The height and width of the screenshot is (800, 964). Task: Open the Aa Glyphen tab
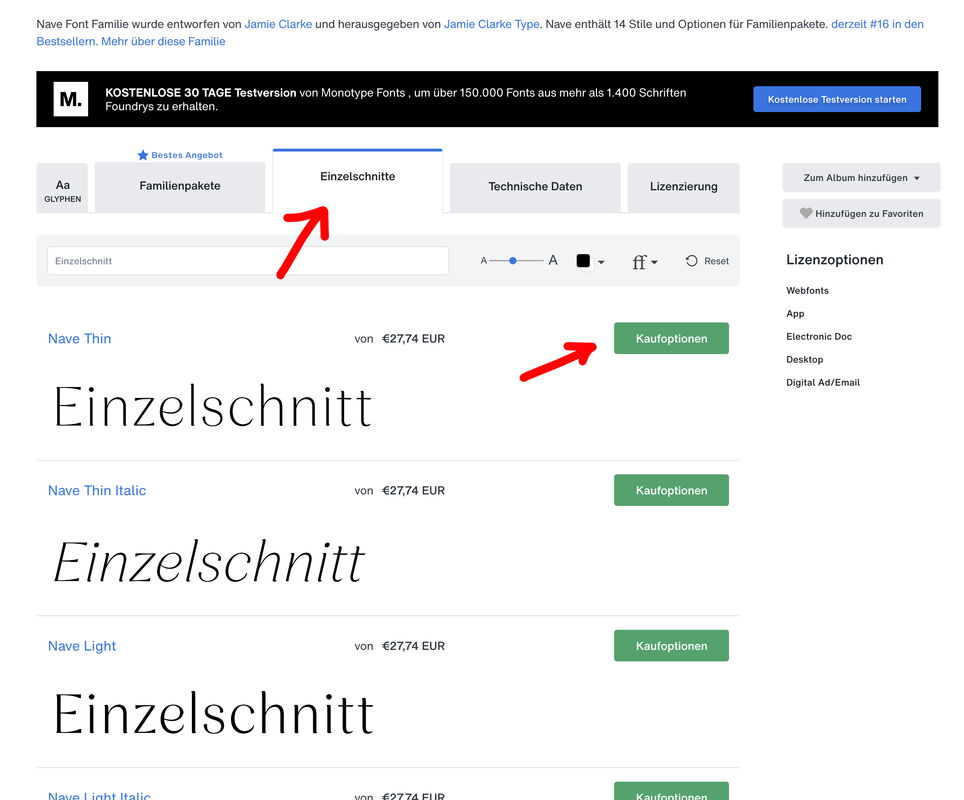(x=62, y=188)
